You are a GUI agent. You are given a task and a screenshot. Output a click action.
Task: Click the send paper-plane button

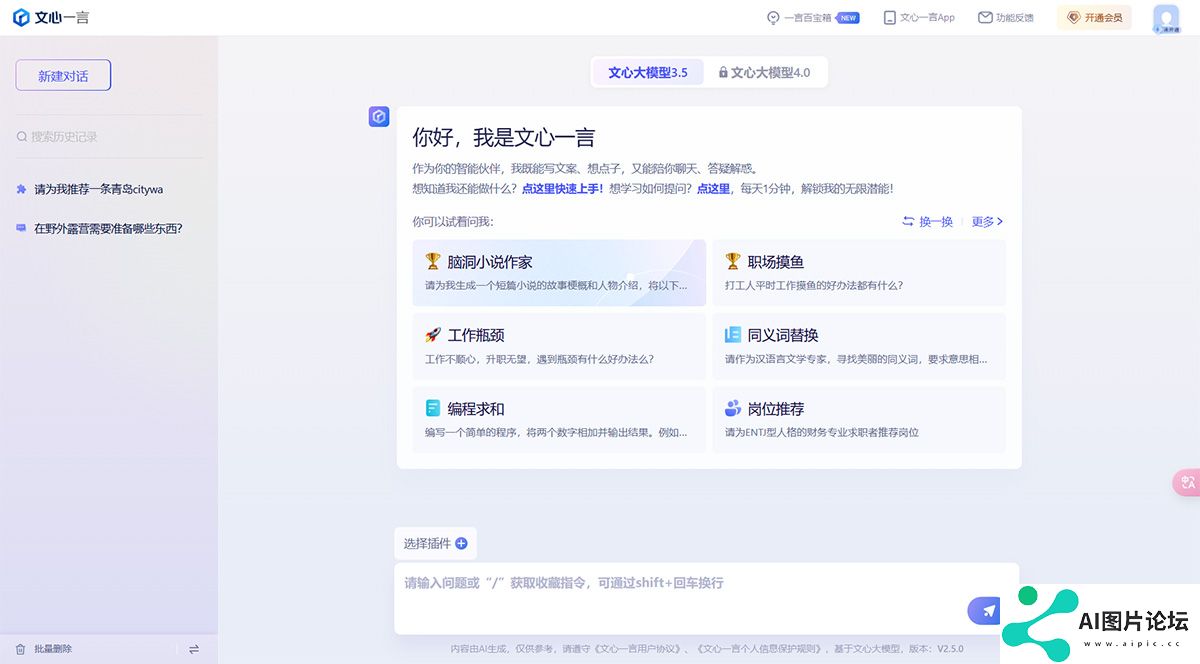pos(987,611)
